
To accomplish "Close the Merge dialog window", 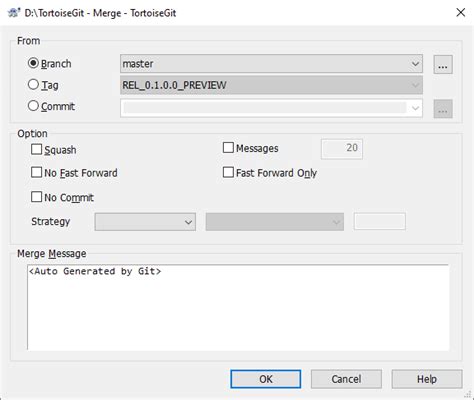I will tap(461, 13).
